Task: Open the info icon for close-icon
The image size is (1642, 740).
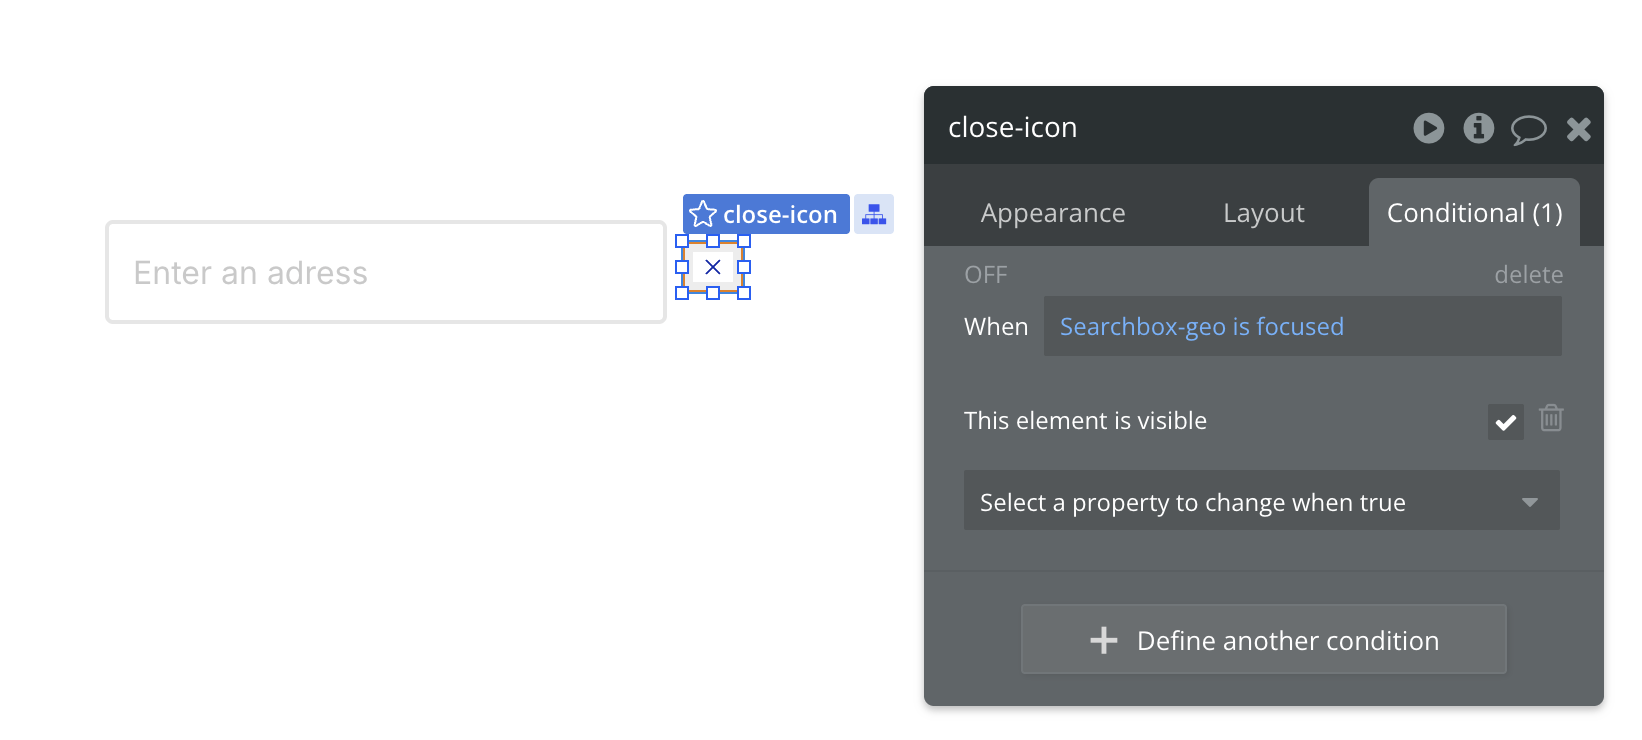Action: (1478, 128)
